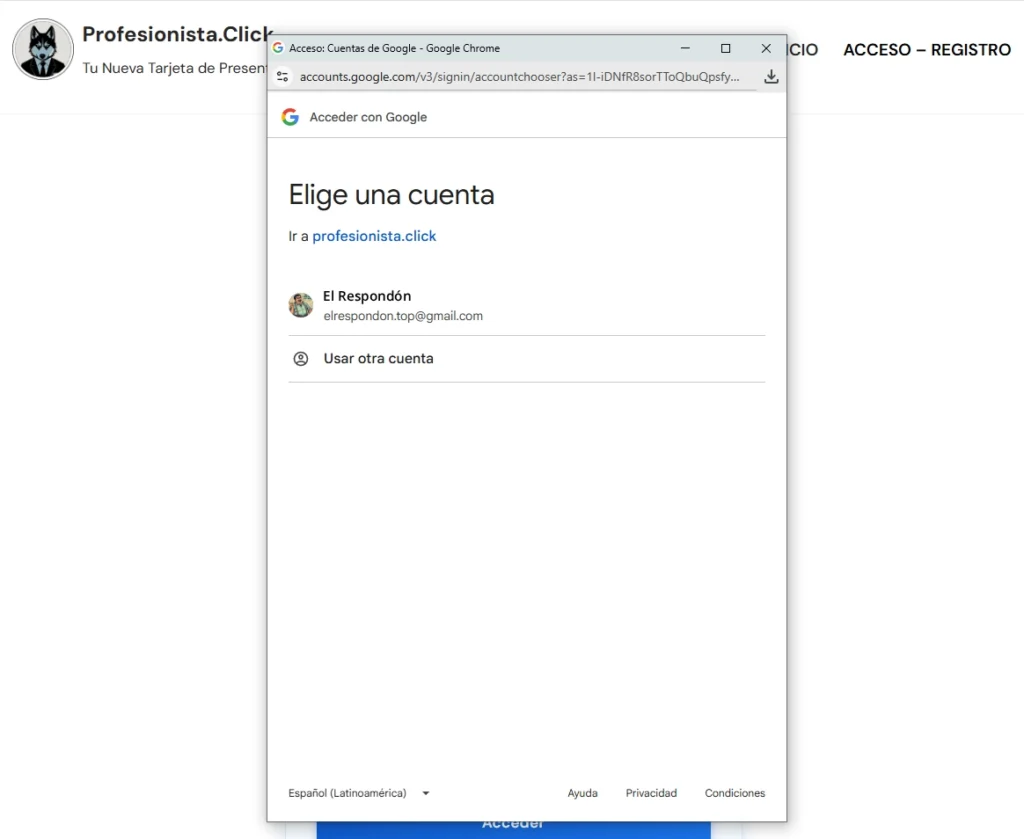The width and height of the screenshot is (1024, 839).
Task: Open Español (Latinoamérica) language dropdown
Action: click(x=359, y=793)
